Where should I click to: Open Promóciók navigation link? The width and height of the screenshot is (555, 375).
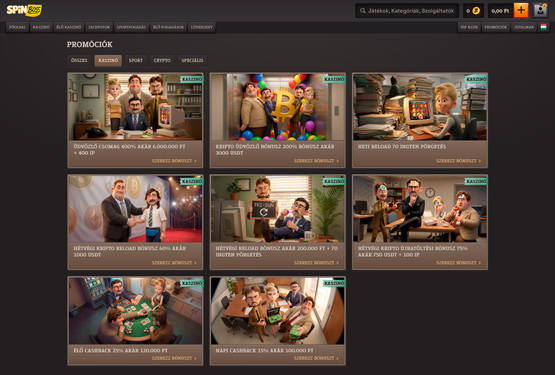coord(496,27)
